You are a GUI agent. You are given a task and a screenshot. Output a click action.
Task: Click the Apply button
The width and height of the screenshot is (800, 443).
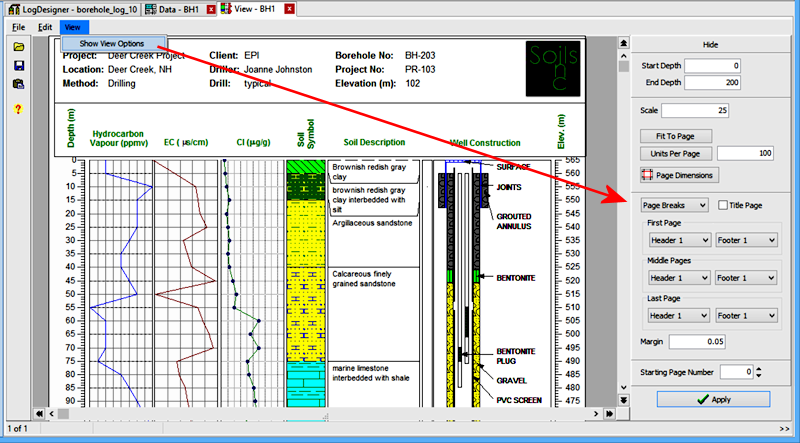tap(713, 399)
